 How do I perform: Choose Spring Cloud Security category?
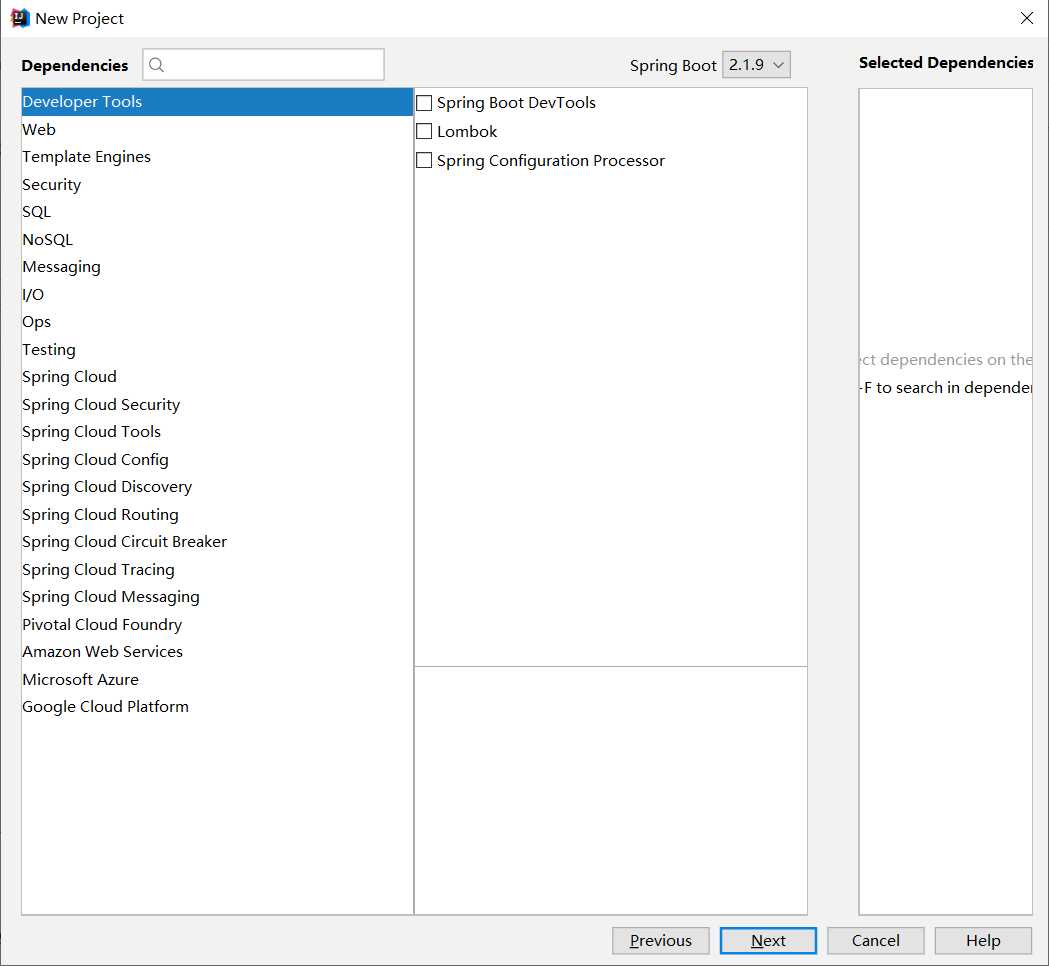pos(217,405)
